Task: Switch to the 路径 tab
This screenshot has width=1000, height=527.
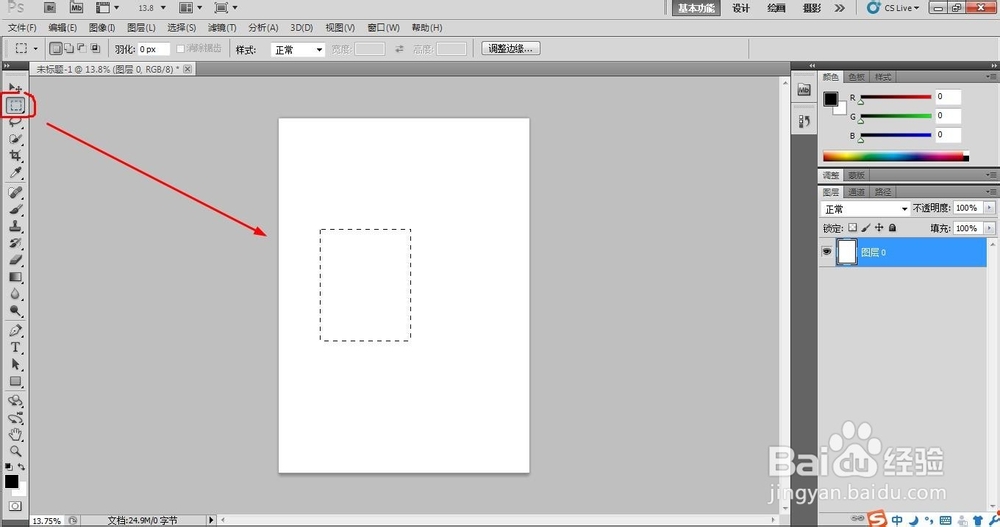Action: pos(883,192)
